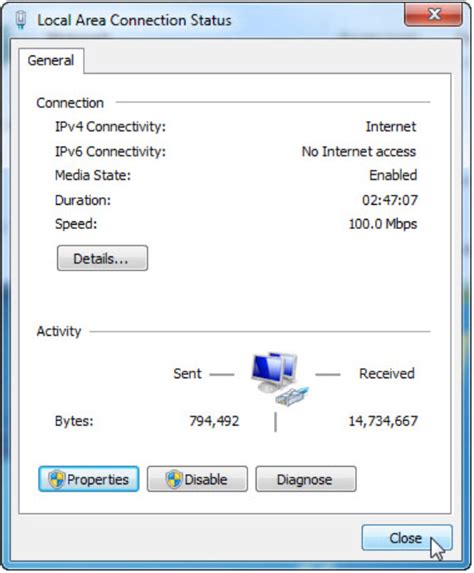
Task: Click the UAC shield icon on Disable
Action: (174, 479)
